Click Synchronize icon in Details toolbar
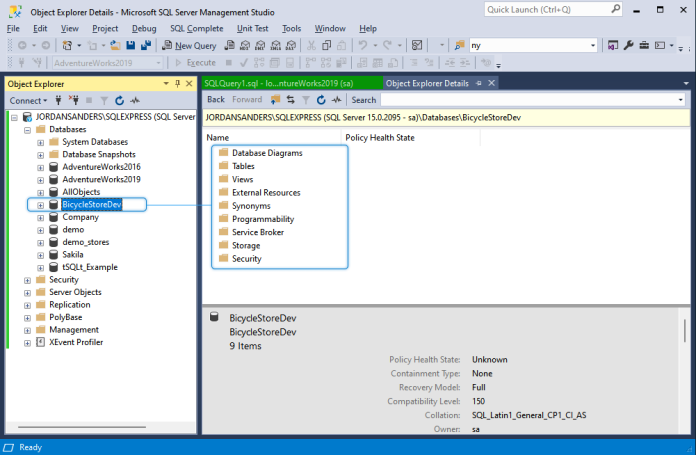Viewport: 696px width, 455px height. tap(291, 100)
